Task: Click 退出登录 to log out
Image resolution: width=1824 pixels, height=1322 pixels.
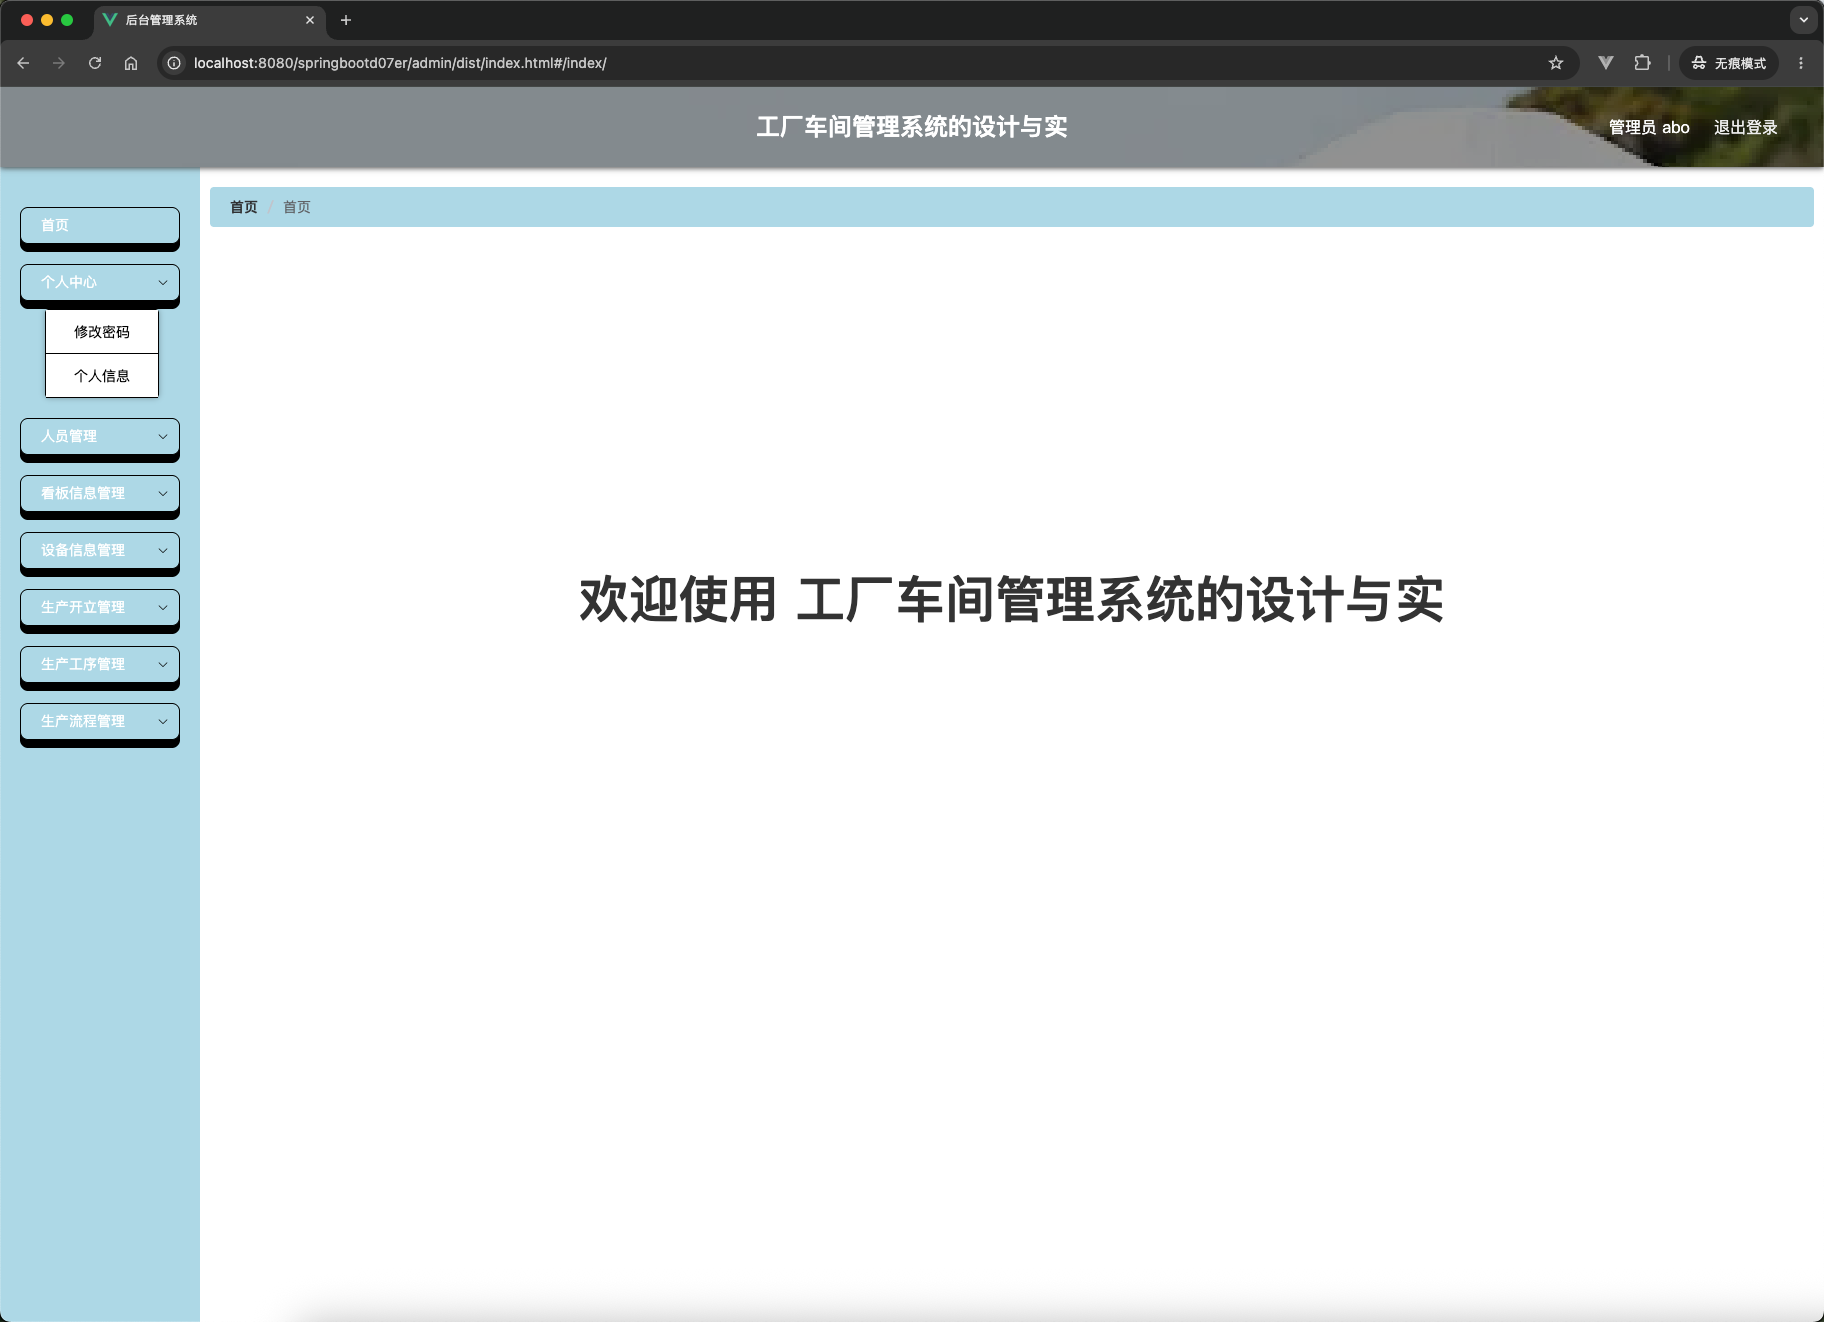Action: [x=1745, y=127]
